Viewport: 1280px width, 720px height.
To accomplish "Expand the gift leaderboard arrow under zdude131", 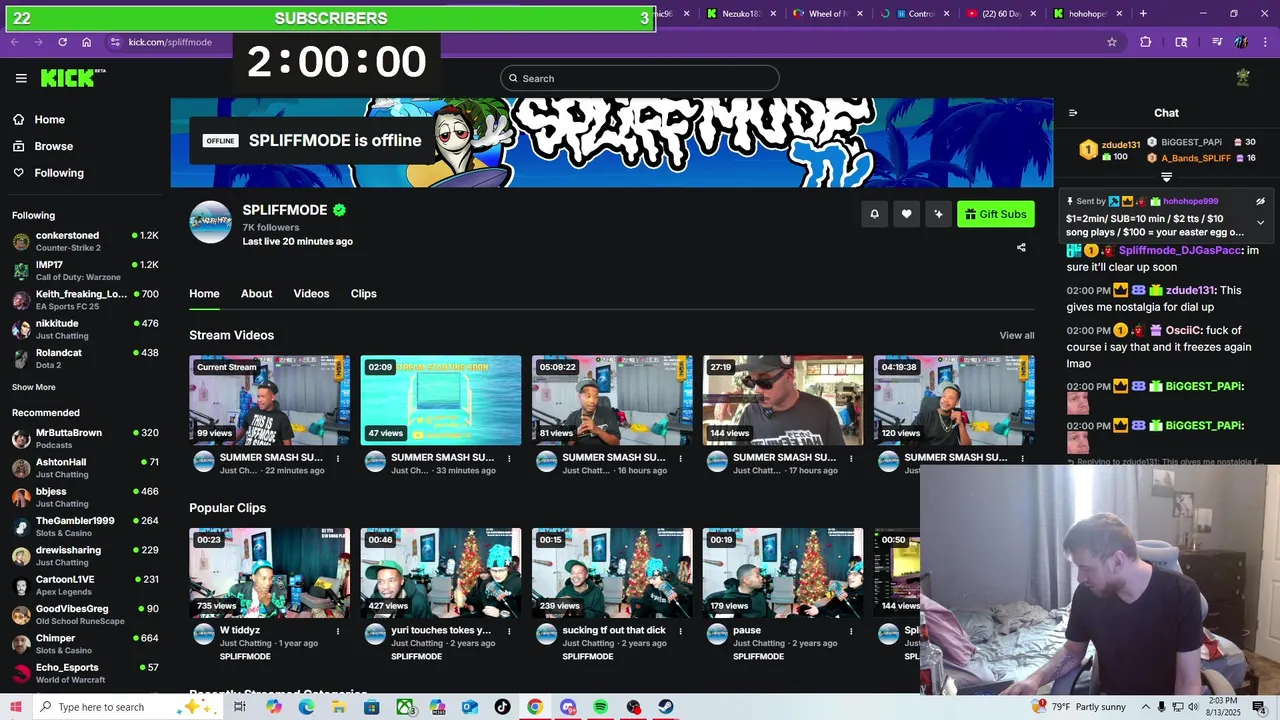I will point(1166,177).
